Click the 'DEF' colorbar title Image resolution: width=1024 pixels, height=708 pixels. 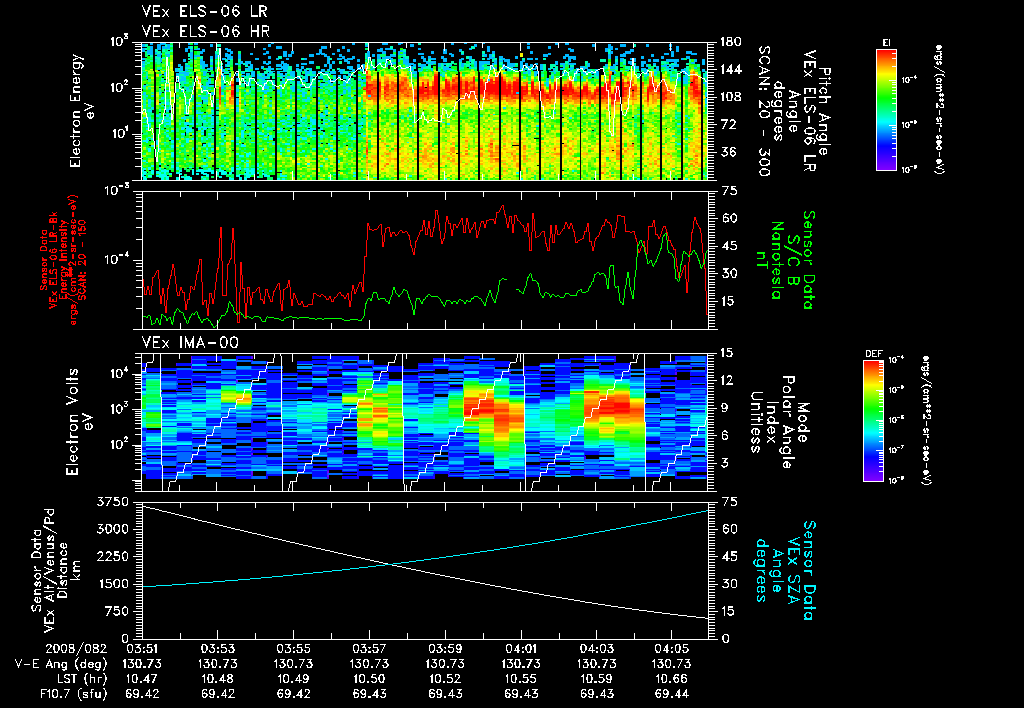(873, 354)
